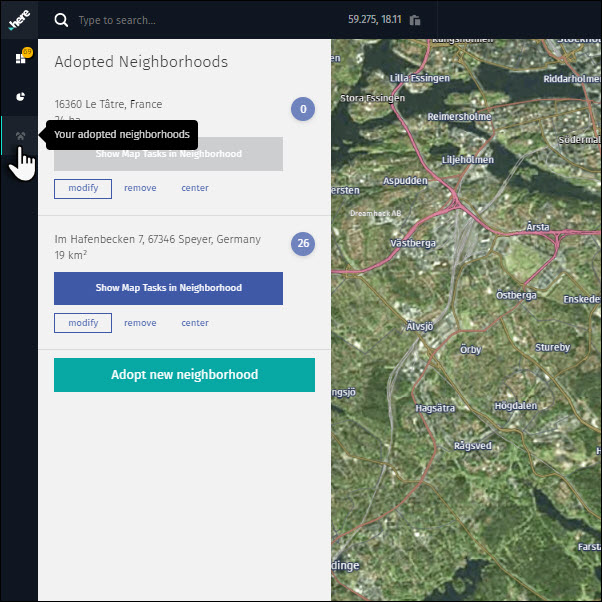Click Årsta label on map
602x602 pixels.
[538, 227]
